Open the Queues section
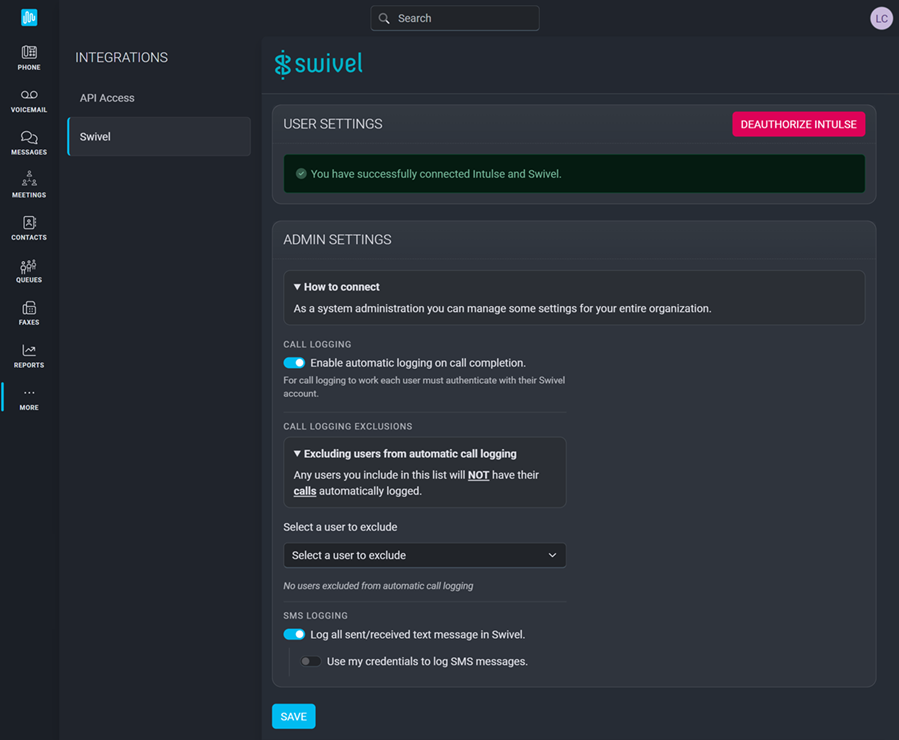899x740 pixels. click(29, 271)
